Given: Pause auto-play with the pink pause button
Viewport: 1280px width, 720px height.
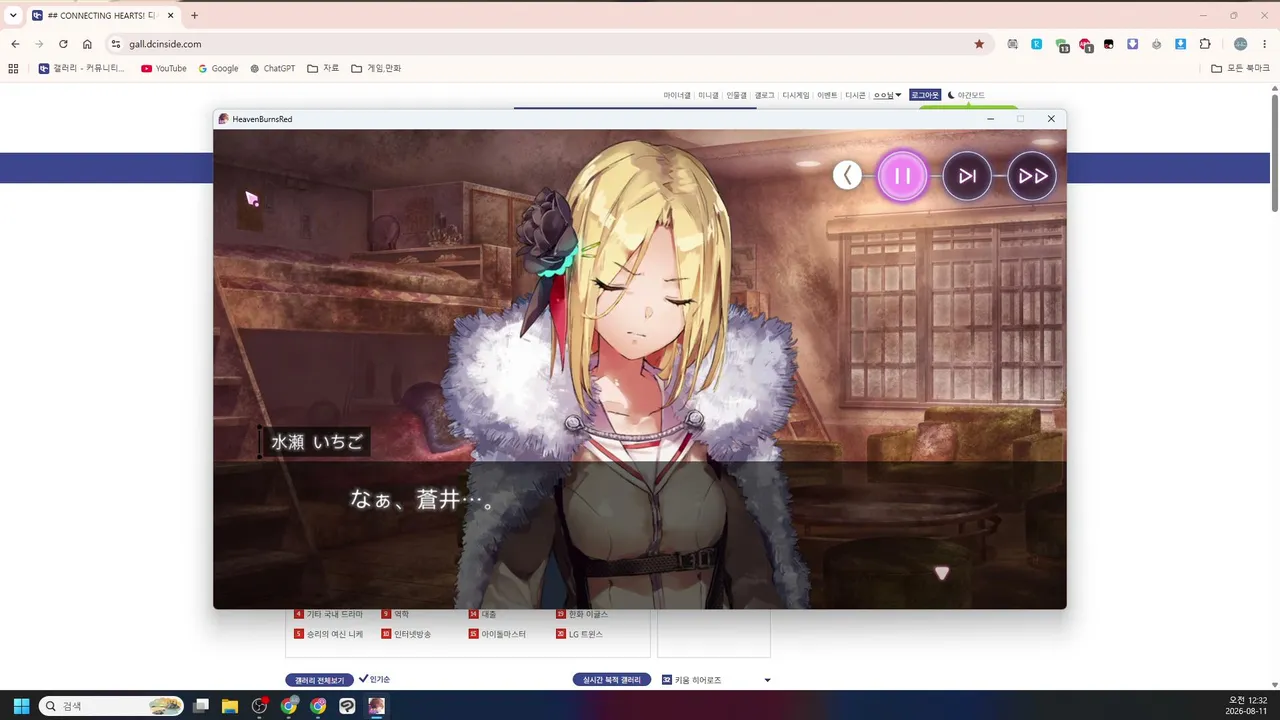Looking at the screenshot, I should (902, 176).
